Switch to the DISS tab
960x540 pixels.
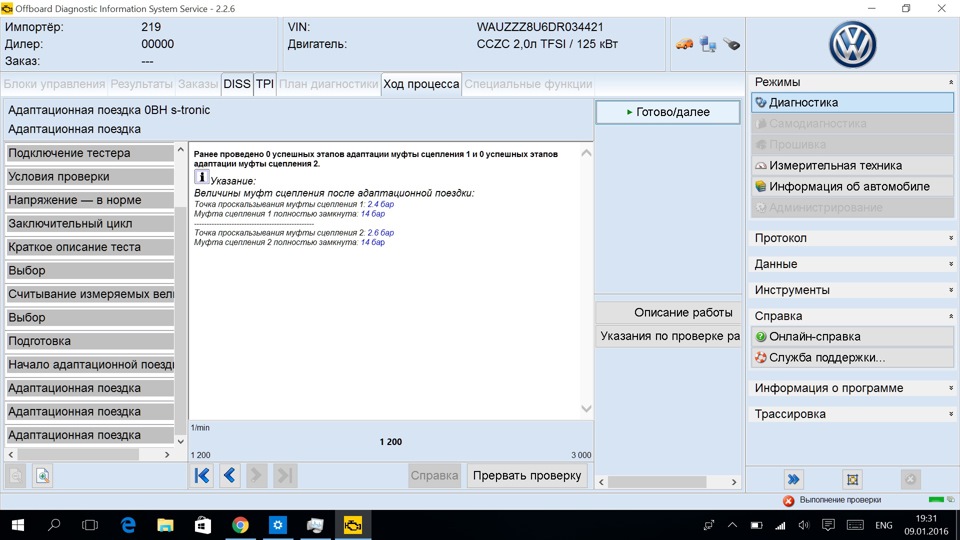236,84
